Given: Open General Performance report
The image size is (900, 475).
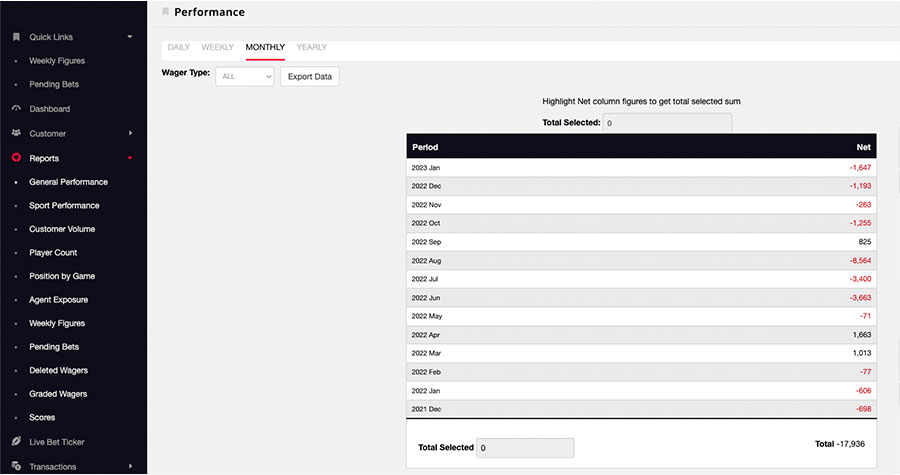Looking at the screenshot, I should tap(68, 182).
